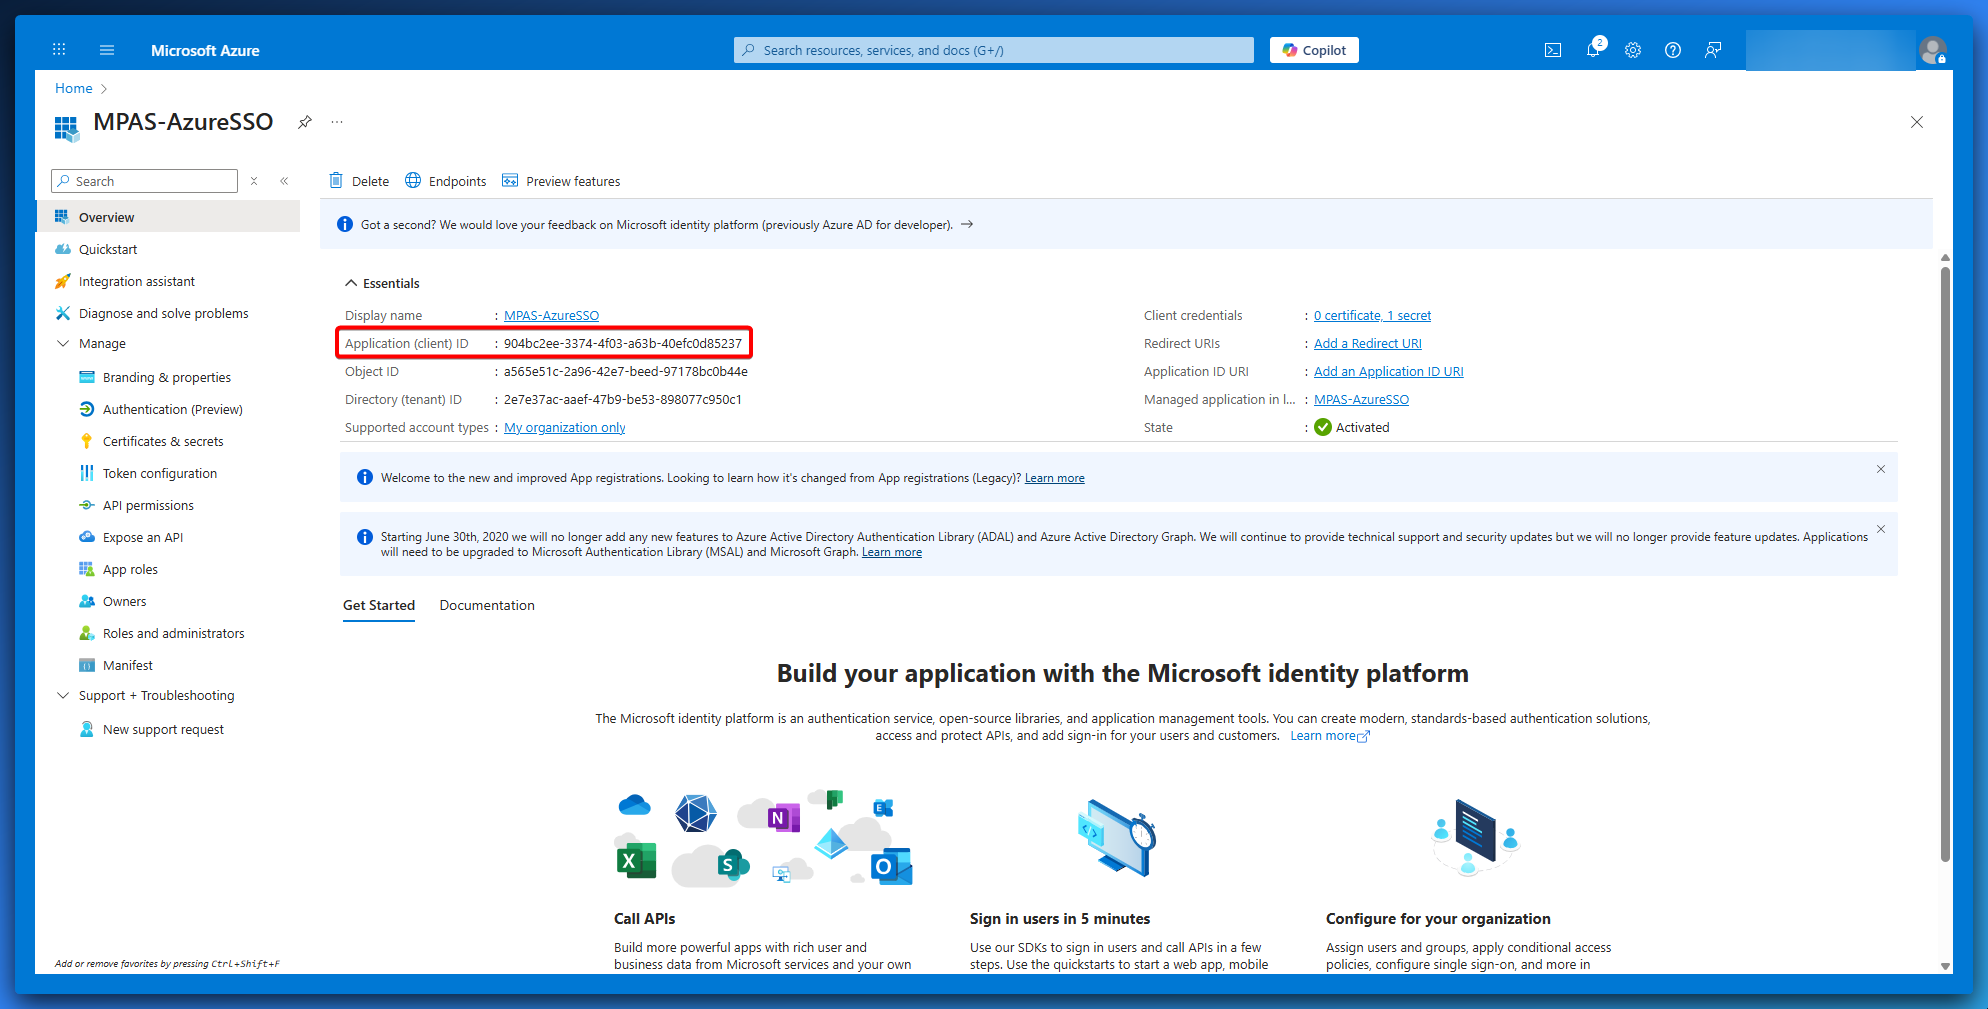Click the Copilot button
The image size is (1988, 1009).
1314,50
